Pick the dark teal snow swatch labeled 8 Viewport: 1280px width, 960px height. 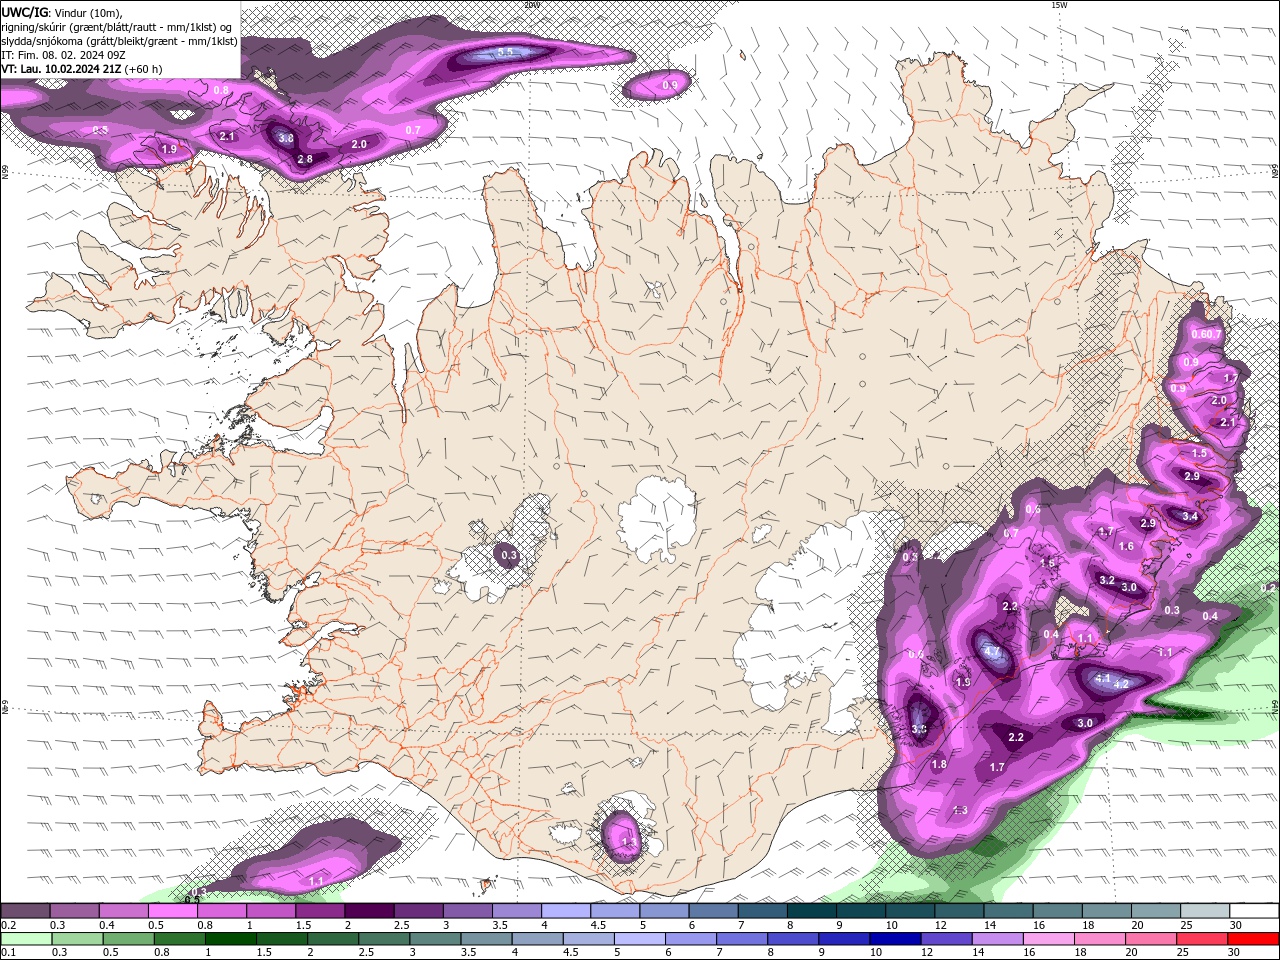click(x=811, y=911)
